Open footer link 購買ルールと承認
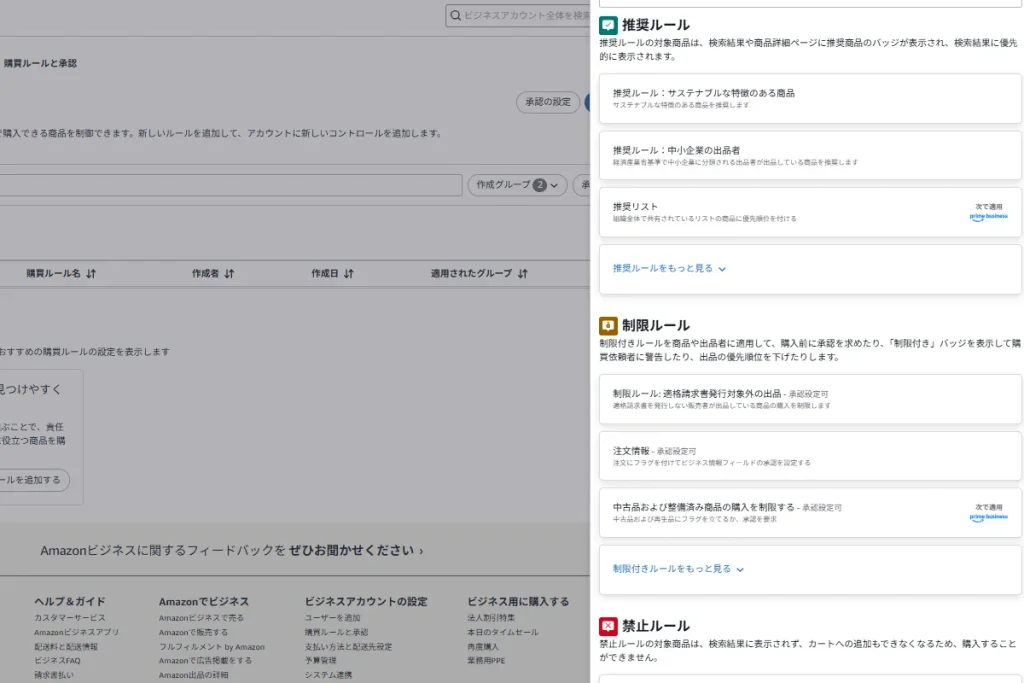This screenshot has width=1024, height=683. pos(336,632)
